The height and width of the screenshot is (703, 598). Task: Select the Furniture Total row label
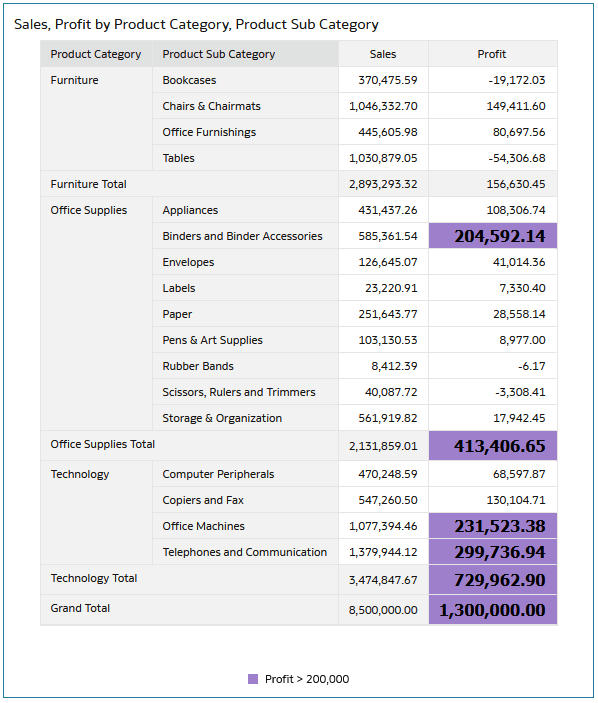point(88,184)
